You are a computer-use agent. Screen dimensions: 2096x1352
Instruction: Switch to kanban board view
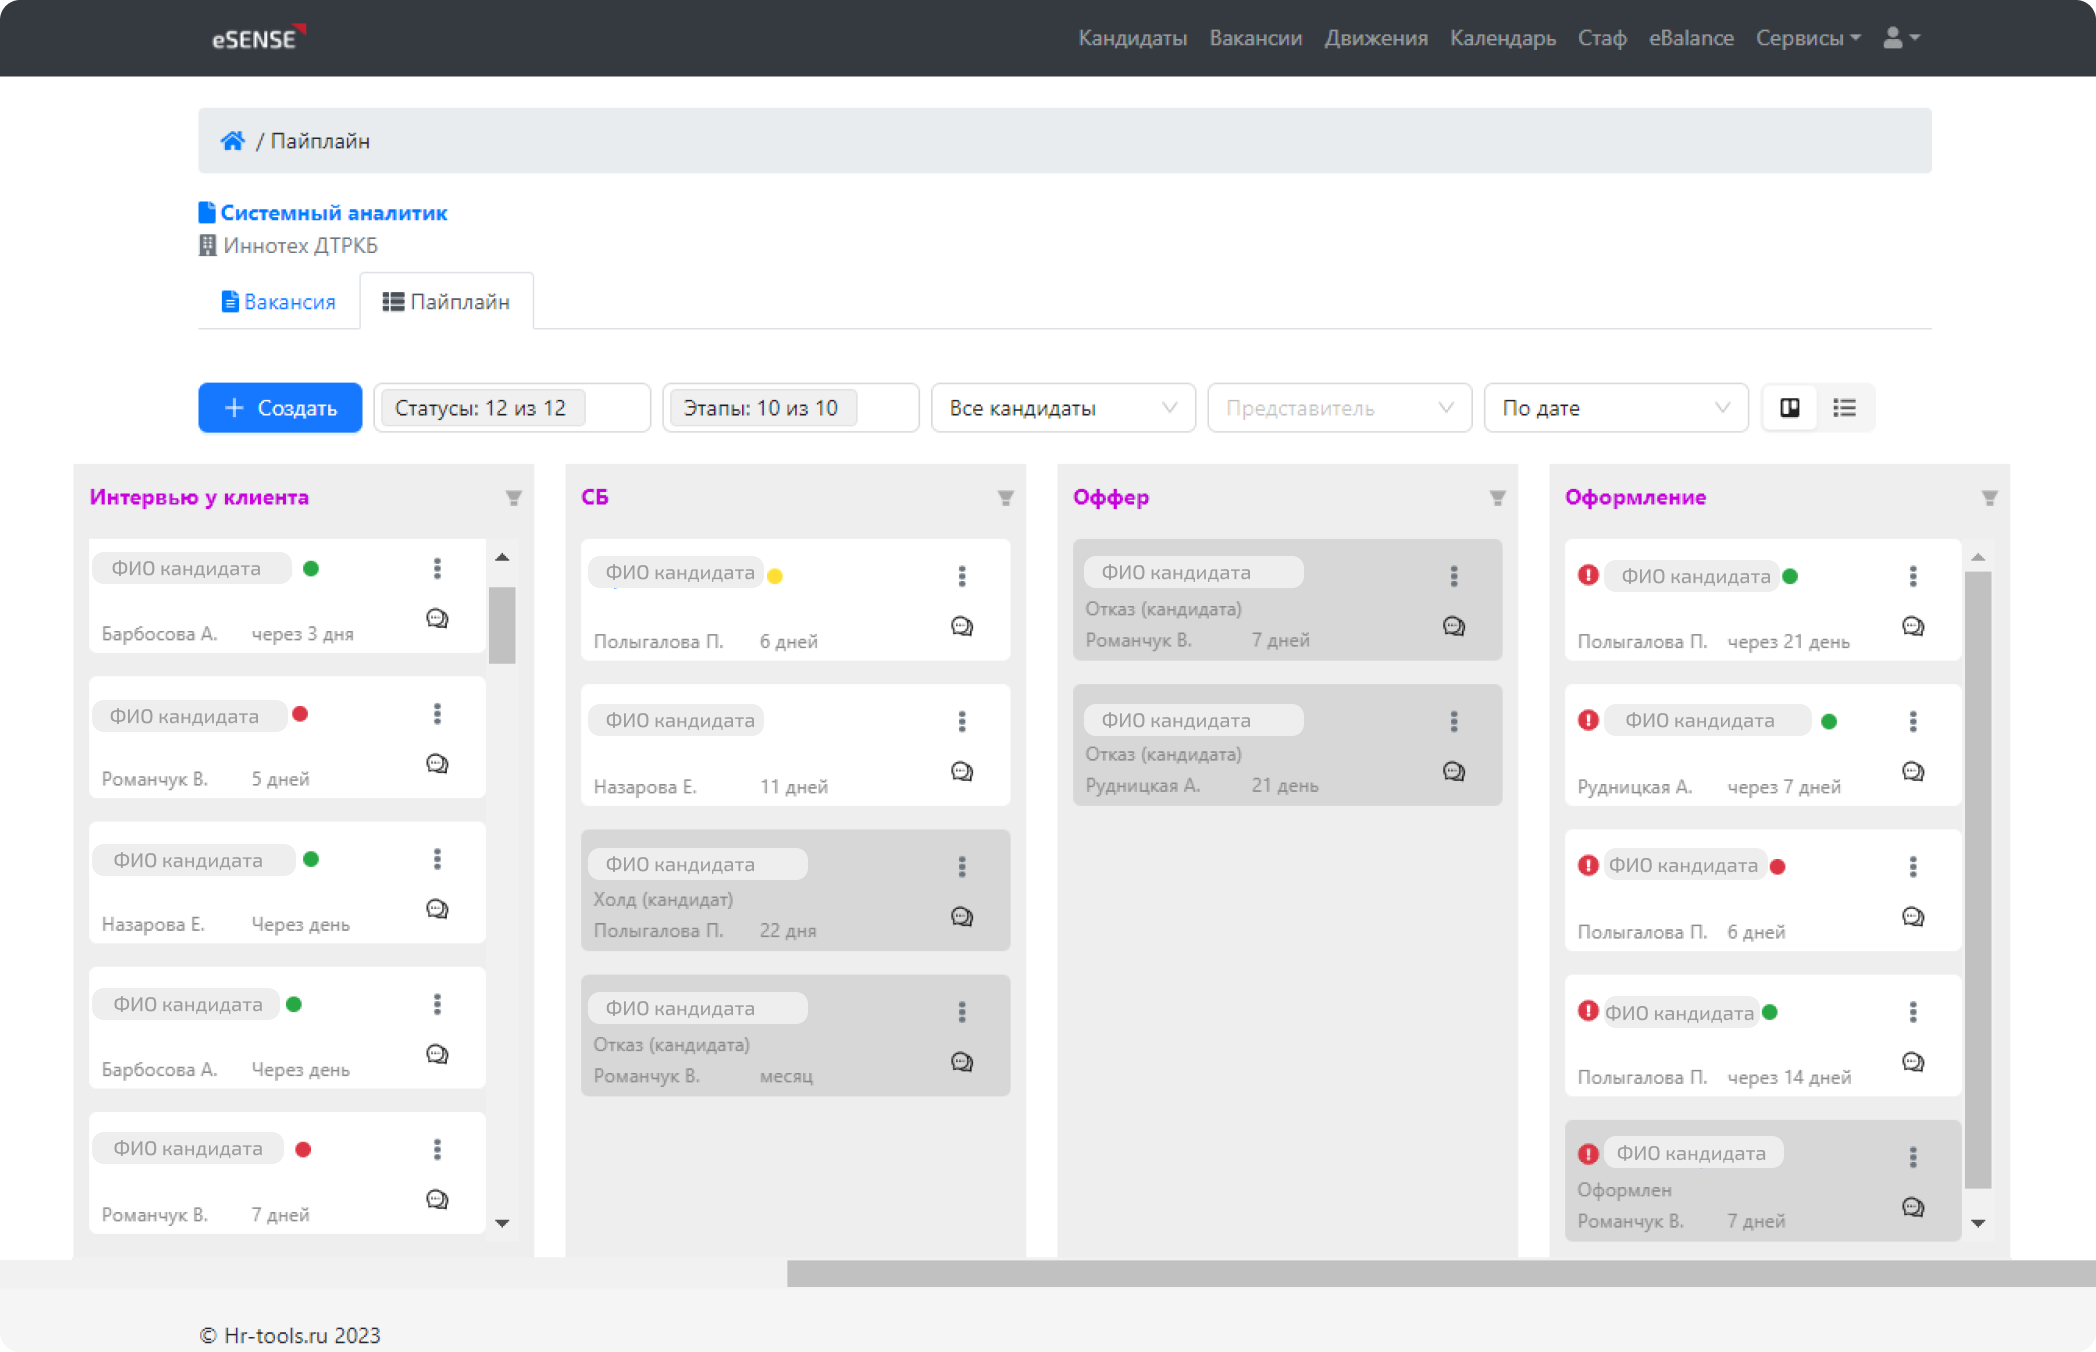point(1790,407)
